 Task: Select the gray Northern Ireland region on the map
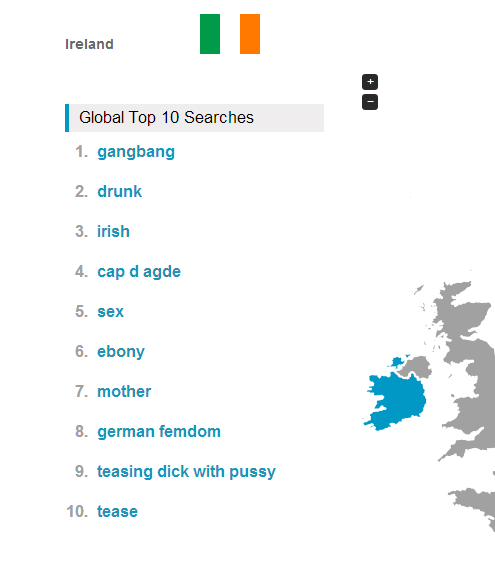tap(416, 367)
